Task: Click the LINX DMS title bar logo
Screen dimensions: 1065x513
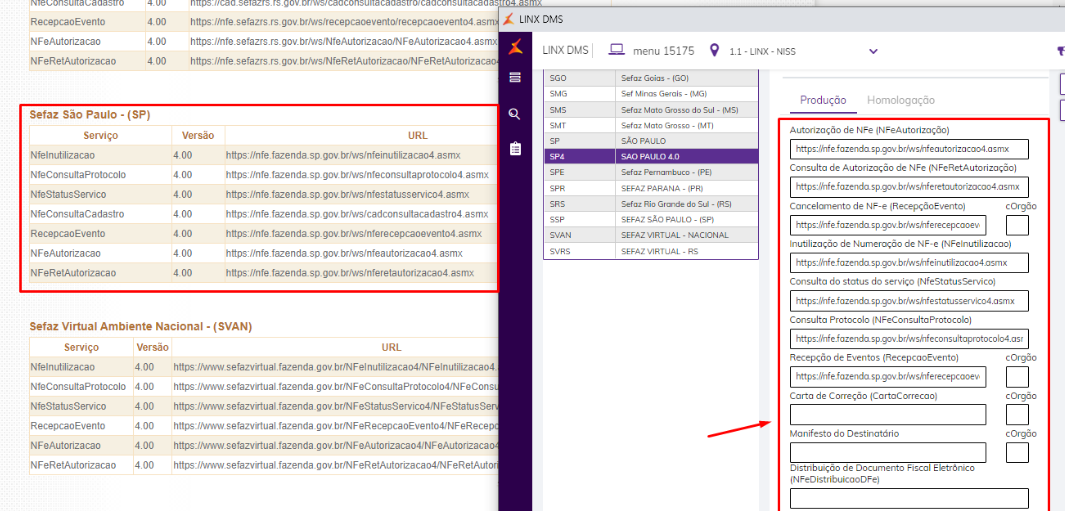Action: 507,19
